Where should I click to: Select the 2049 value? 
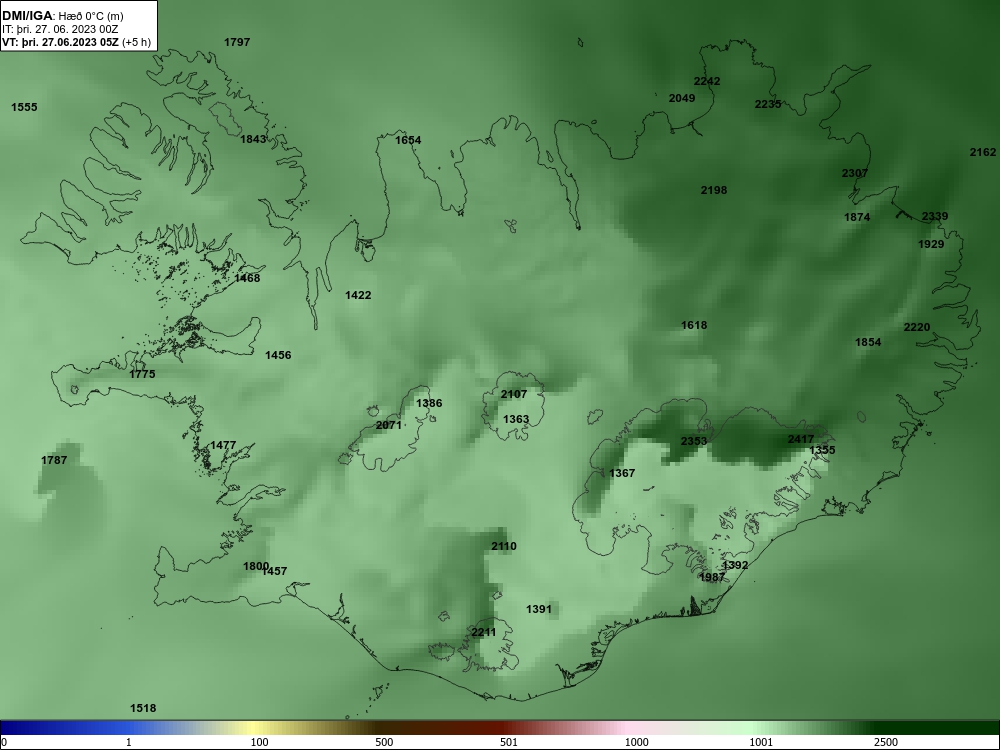pyautogui.click(x=682, y=98)
